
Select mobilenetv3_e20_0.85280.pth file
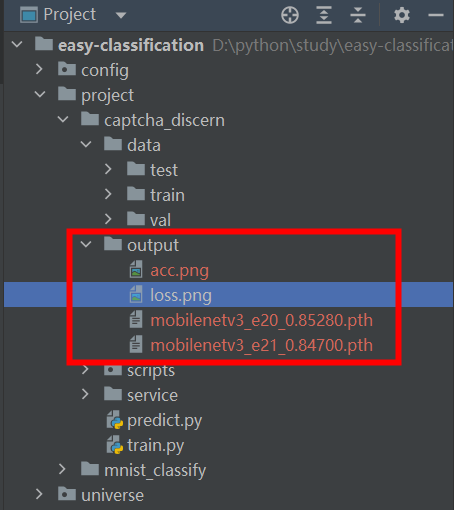(x=261, y=320)
